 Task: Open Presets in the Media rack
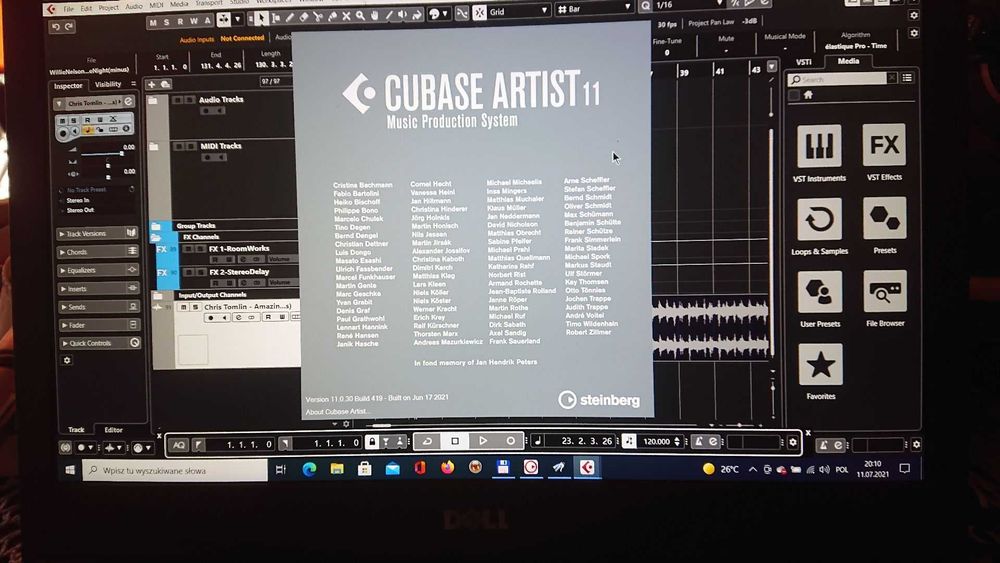(x=885, y=218)
